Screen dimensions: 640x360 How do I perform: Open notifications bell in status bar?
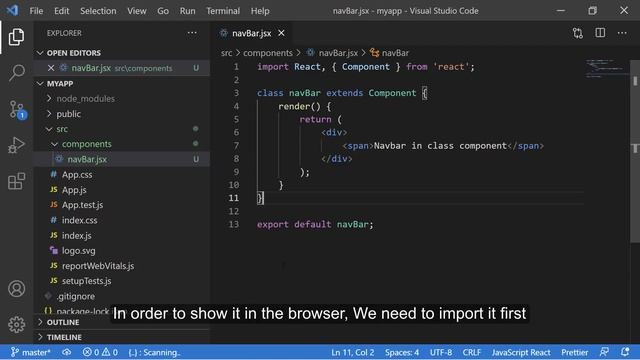coord(625,352)
